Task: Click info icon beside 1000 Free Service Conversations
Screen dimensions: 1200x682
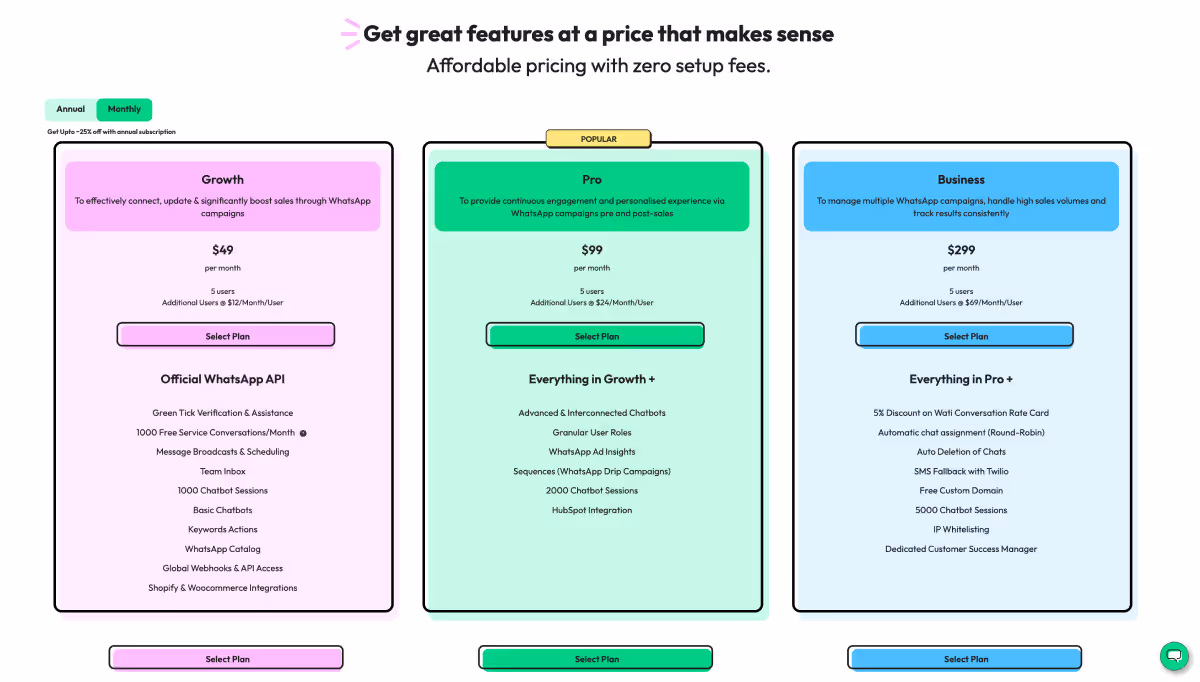Action: (x=303, y=433)
